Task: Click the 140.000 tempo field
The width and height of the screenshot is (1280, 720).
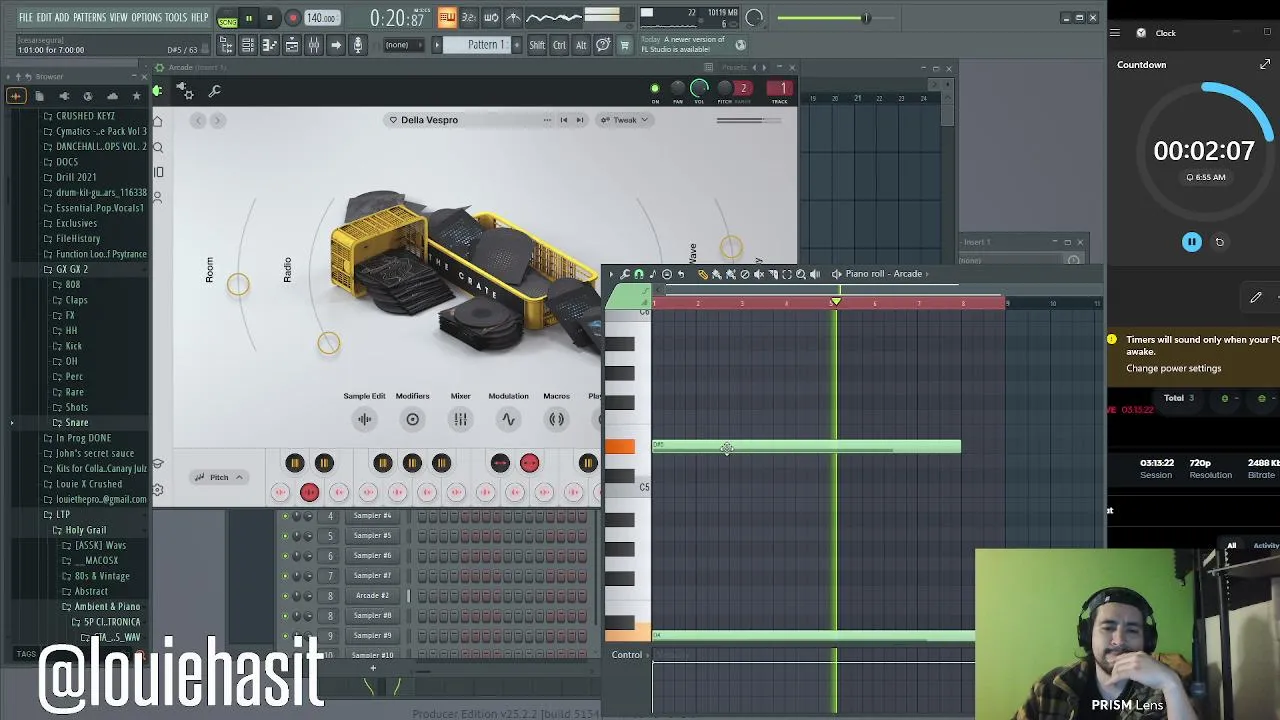Action: pyautogui.click(x=321, y=18)
